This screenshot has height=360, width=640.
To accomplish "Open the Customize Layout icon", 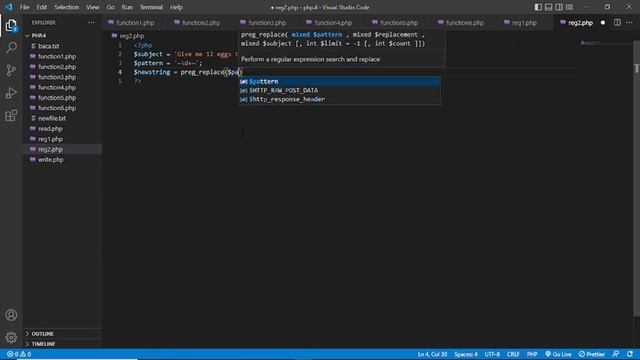I will 569,7.
